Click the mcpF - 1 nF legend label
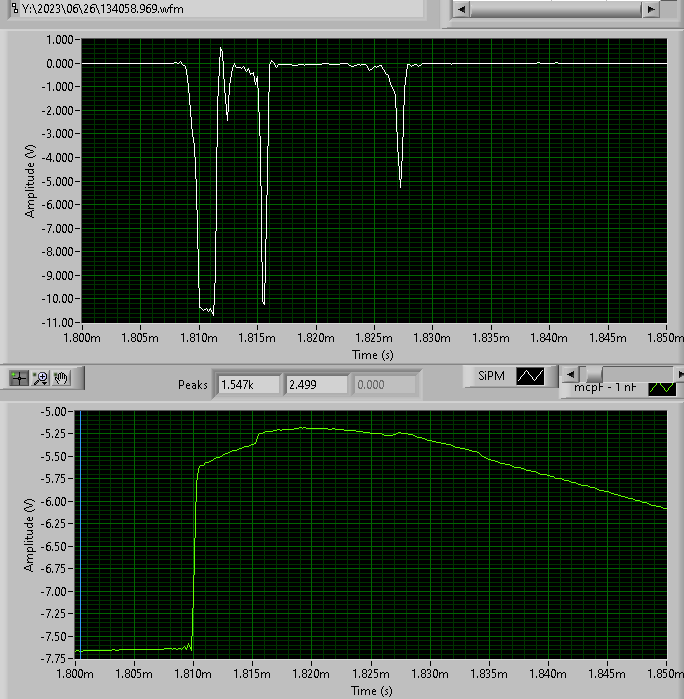Screen dimensions: 684x699 coord(605,387)
